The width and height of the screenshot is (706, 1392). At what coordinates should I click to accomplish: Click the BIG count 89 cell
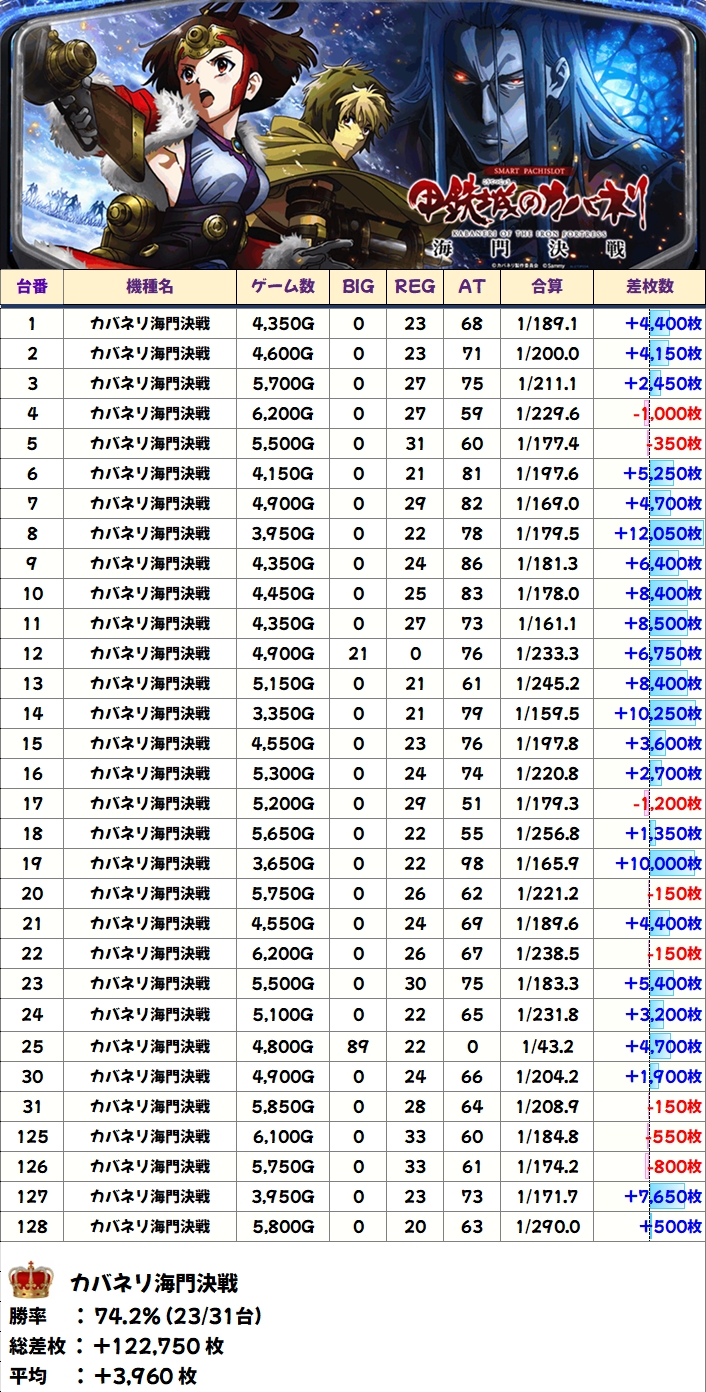[x=358, y=1046]
